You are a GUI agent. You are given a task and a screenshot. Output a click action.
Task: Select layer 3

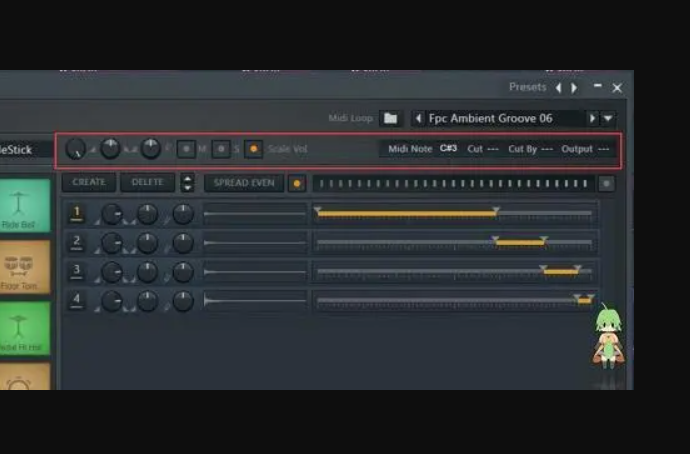point(77,271)
